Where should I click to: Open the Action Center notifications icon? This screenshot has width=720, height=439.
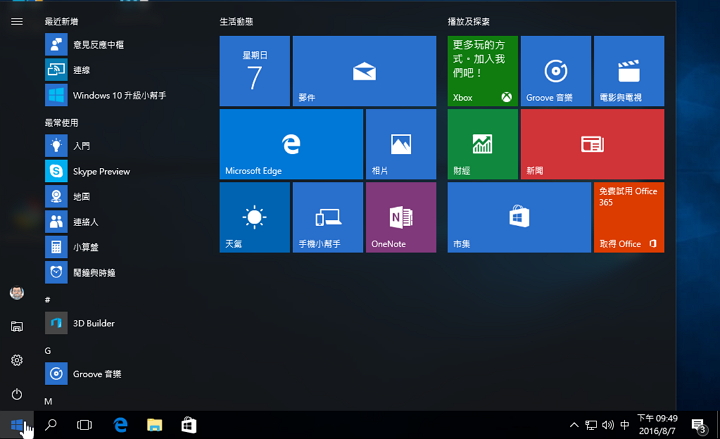pos(699,426)
